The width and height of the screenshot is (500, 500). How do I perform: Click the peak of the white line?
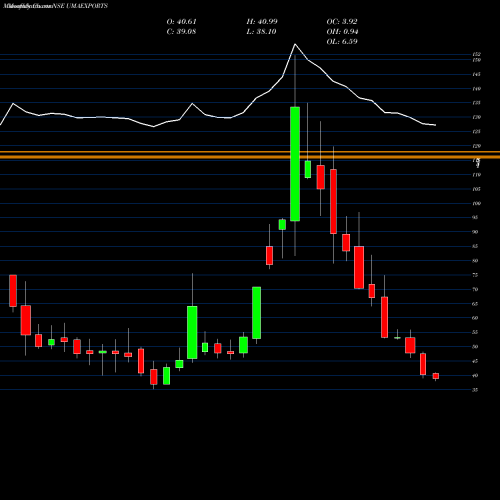[x=295, y=44]
